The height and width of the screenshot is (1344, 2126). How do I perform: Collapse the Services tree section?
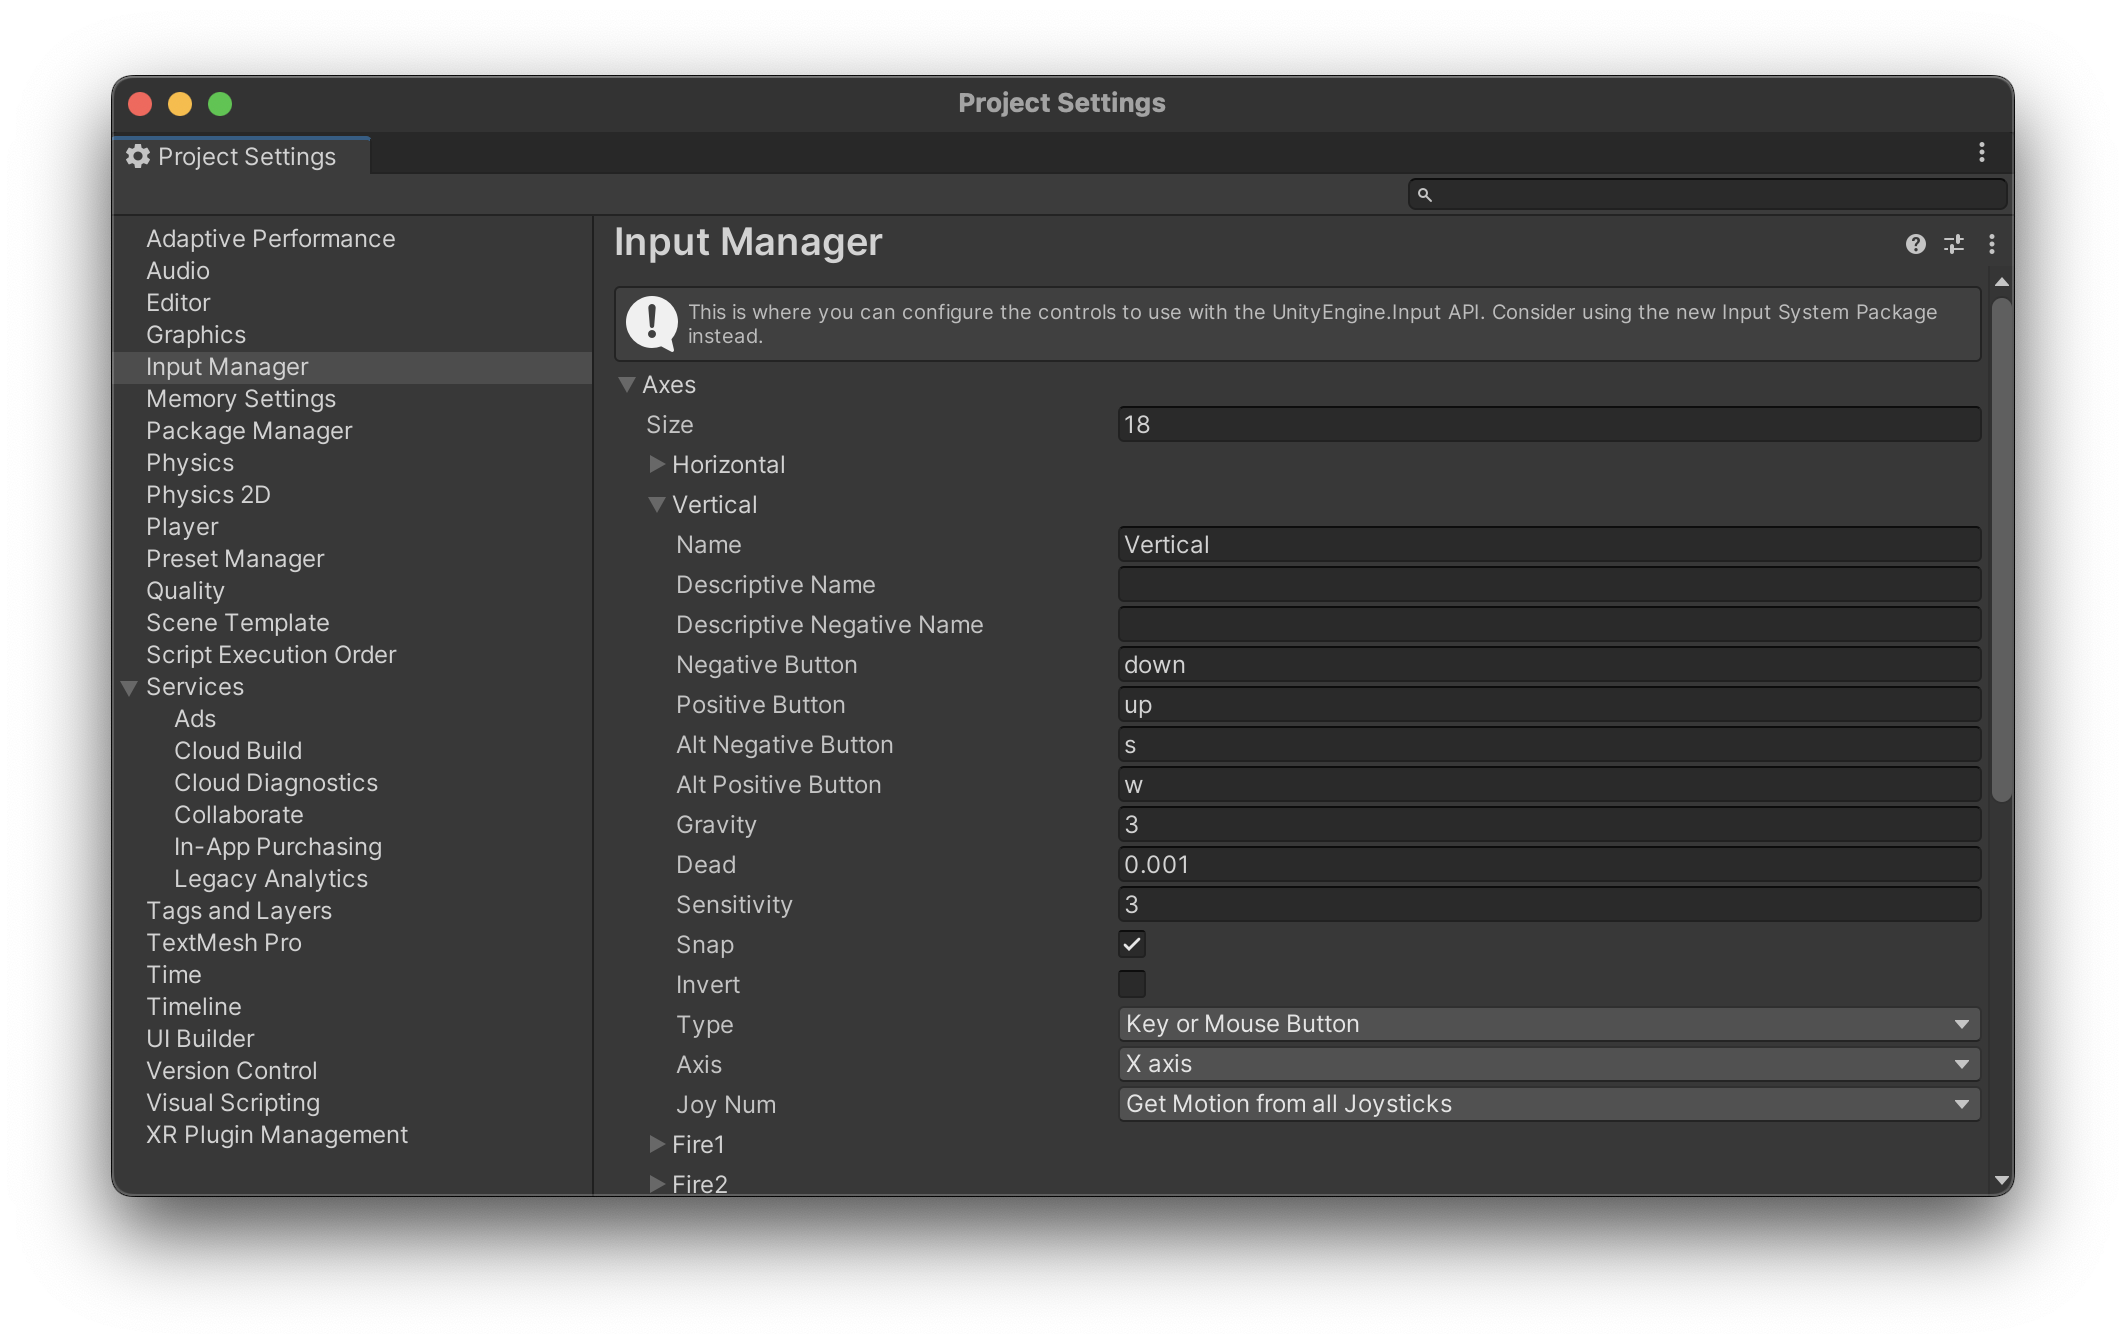129,688
